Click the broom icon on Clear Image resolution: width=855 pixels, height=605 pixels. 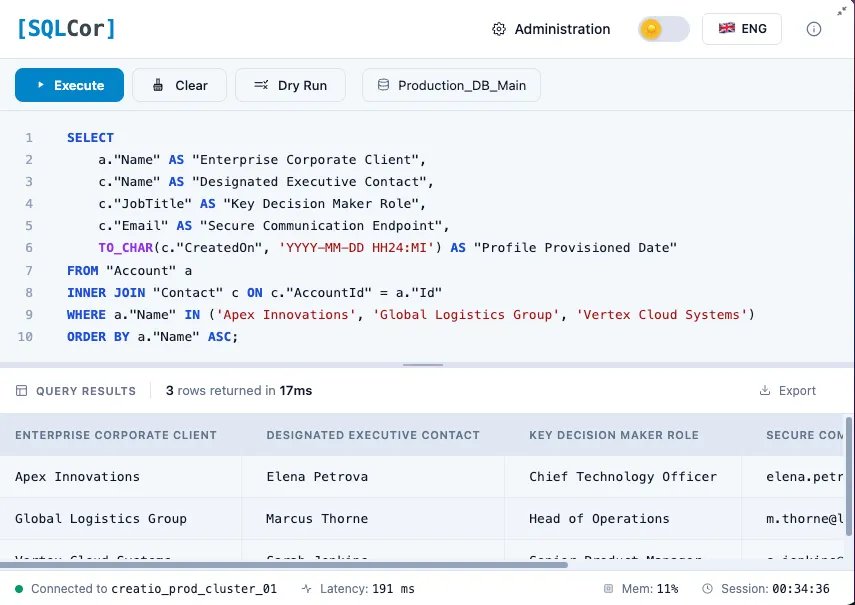(158, 85)
